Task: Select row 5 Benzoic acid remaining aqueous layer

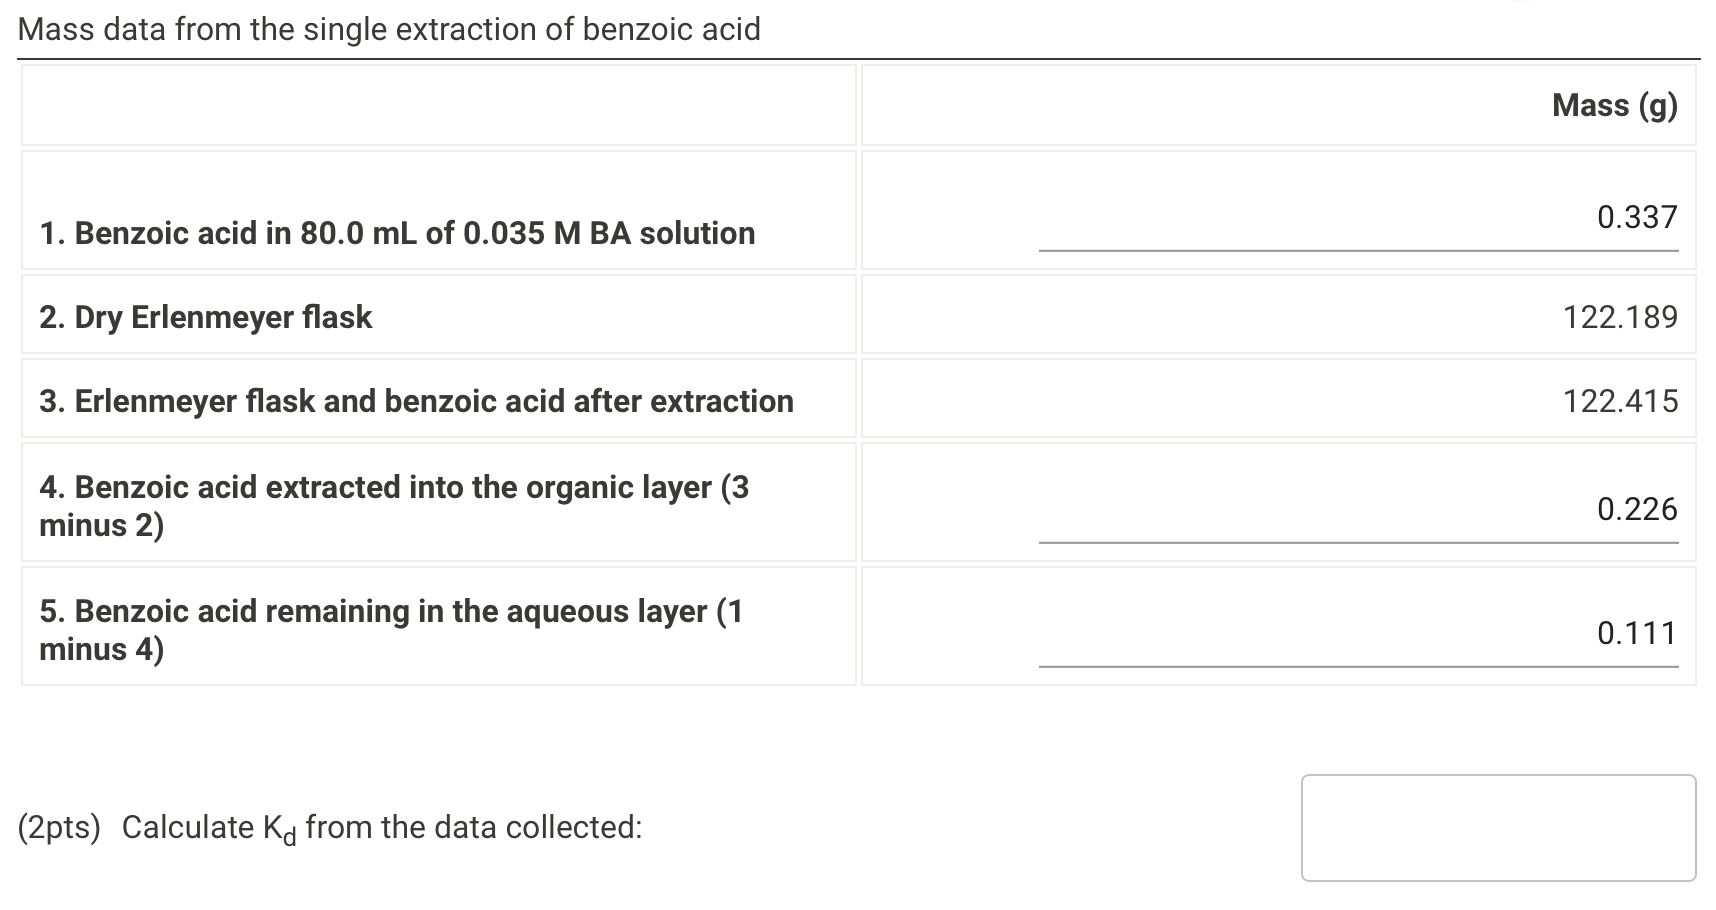Action: pyautogui.click(x=389, y=630)
